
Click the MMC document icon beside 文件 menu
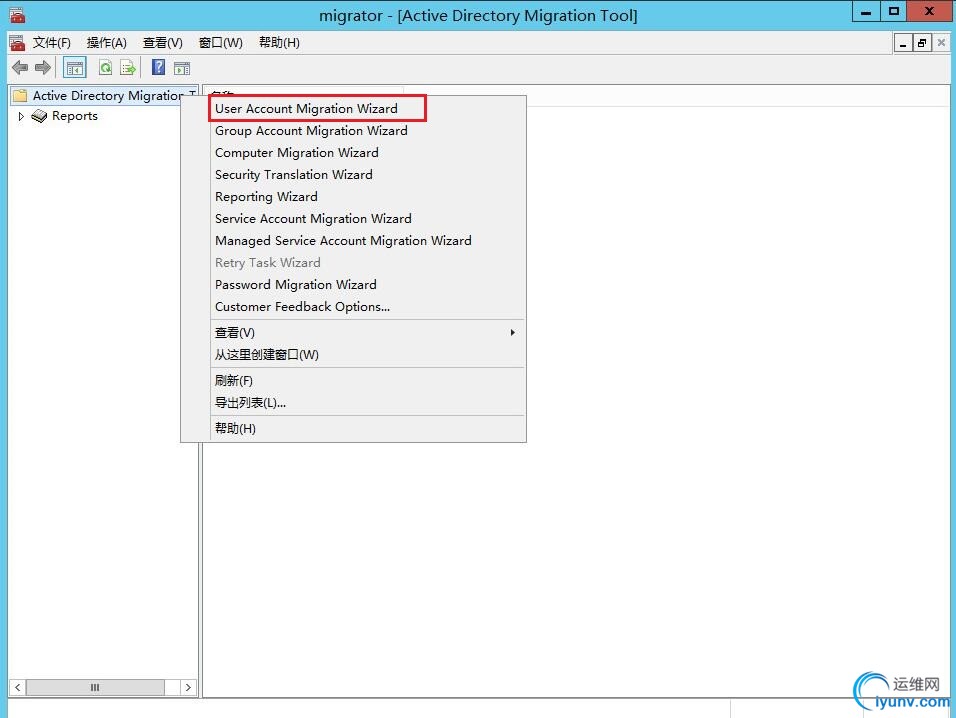pos(17,43)
